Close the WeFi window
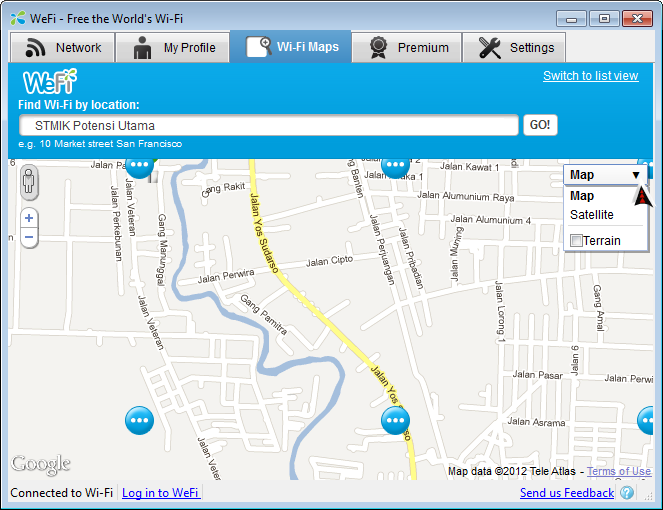Screen dimensions: 663x510 click(x=637, y=19)
